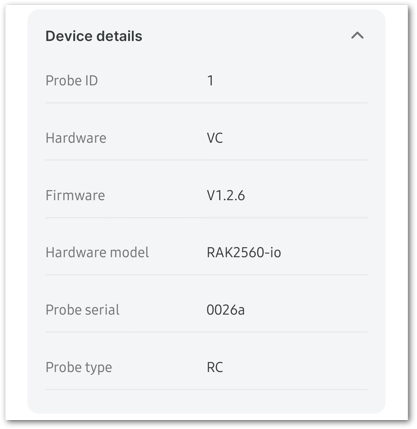The height and width of the screenshot is (429, 417).
Task: Select the Hardware label
Action: pos(76,138)
